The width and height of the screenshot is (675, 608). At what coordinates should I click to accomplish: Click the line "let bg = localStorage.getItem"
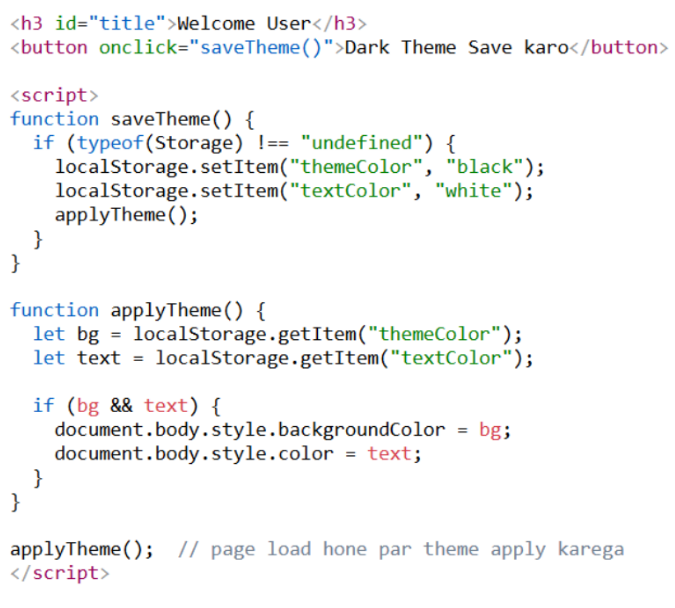click(x=278, y=335)
